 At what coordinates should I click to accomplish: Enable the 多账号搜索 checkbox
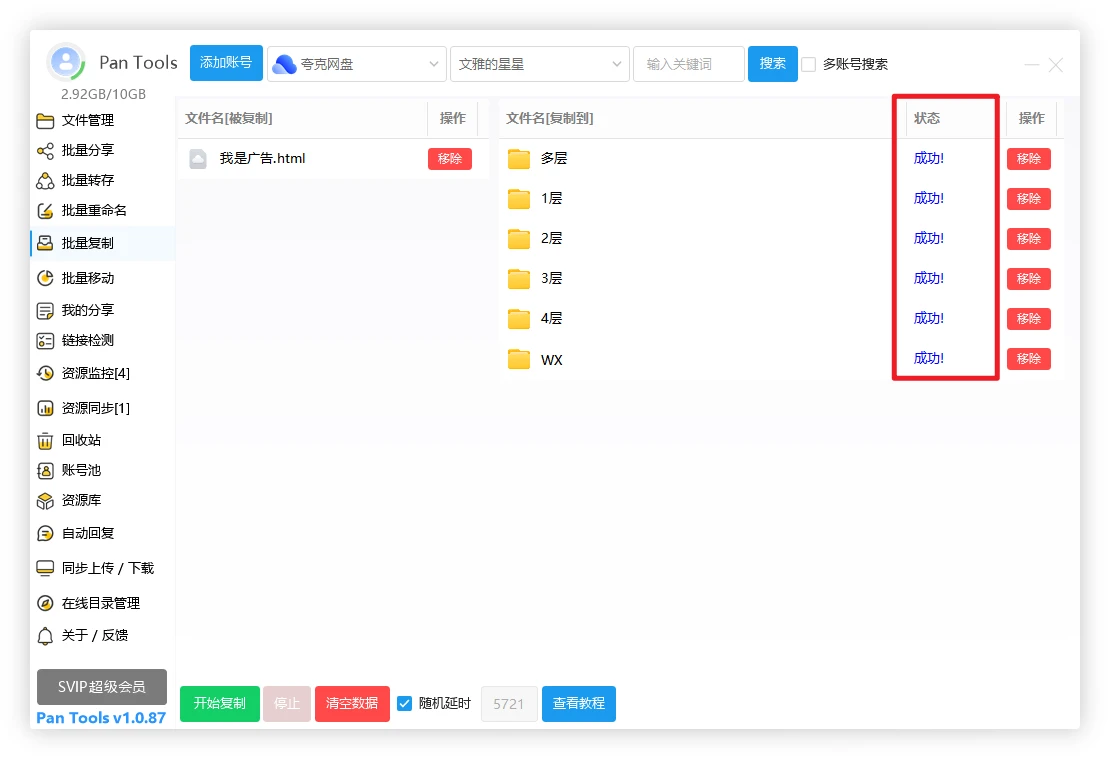[809, 64]
